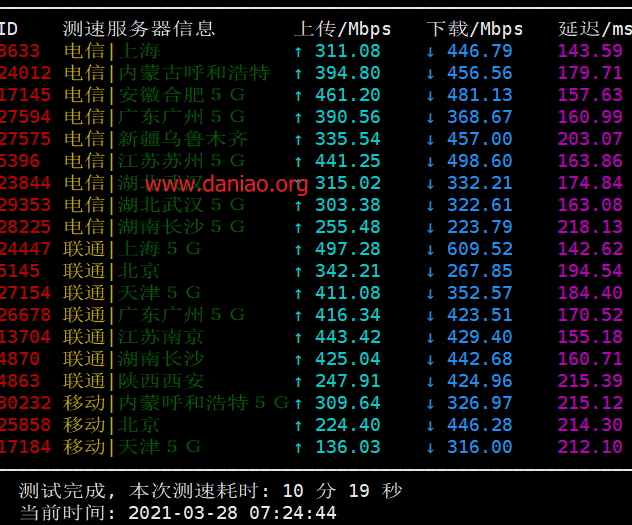Screen dimensions: 632x525
Task: Click the 上传/Mbps column header
Action: [343, 29]
